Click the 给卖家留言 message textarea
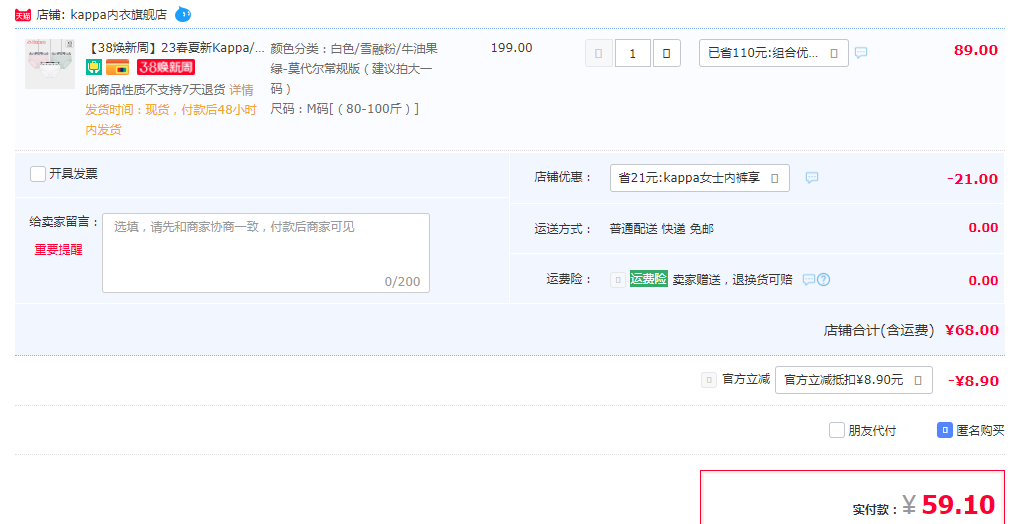 pyautogui.click(x=266, y=253)
